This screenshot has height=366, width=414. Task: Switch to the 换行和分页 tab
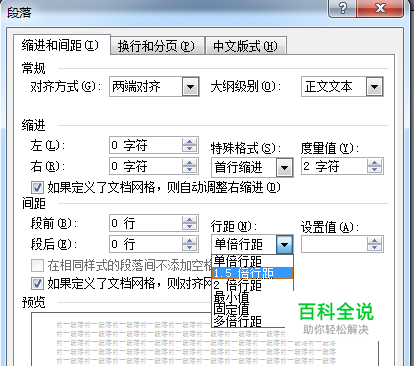(x=157, y=46)
